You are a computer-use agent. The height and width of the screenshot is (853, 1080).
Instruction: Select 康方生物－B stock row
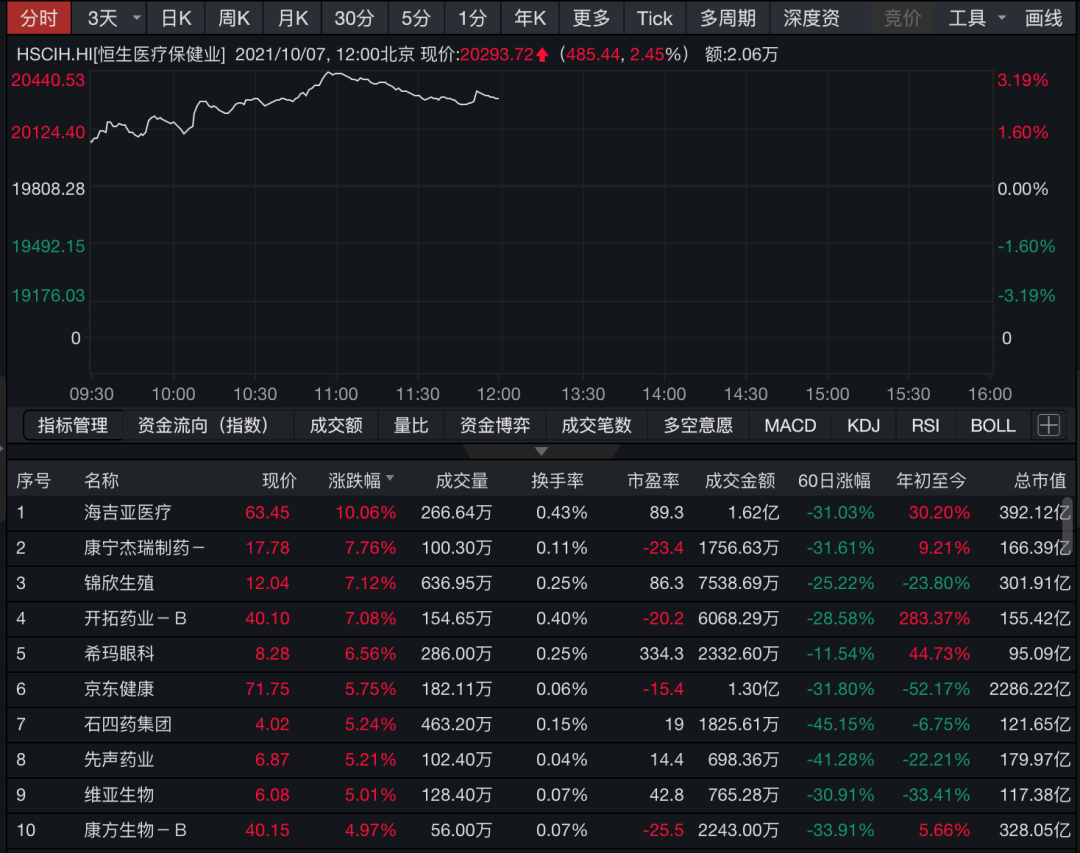540,830
